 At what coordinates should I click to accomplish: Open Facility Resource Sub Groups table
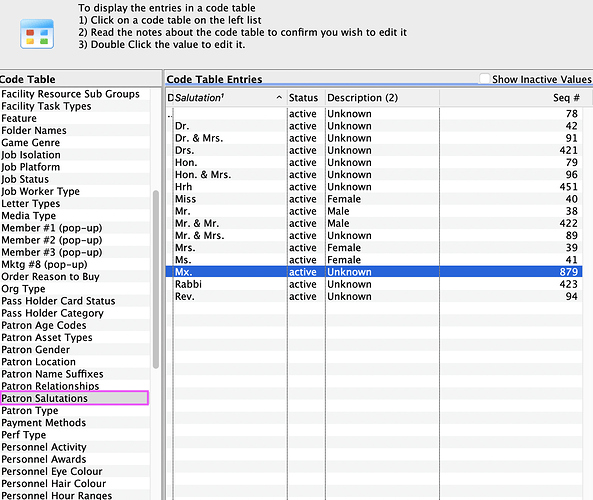pyautogui.click(x=75, y=94)
